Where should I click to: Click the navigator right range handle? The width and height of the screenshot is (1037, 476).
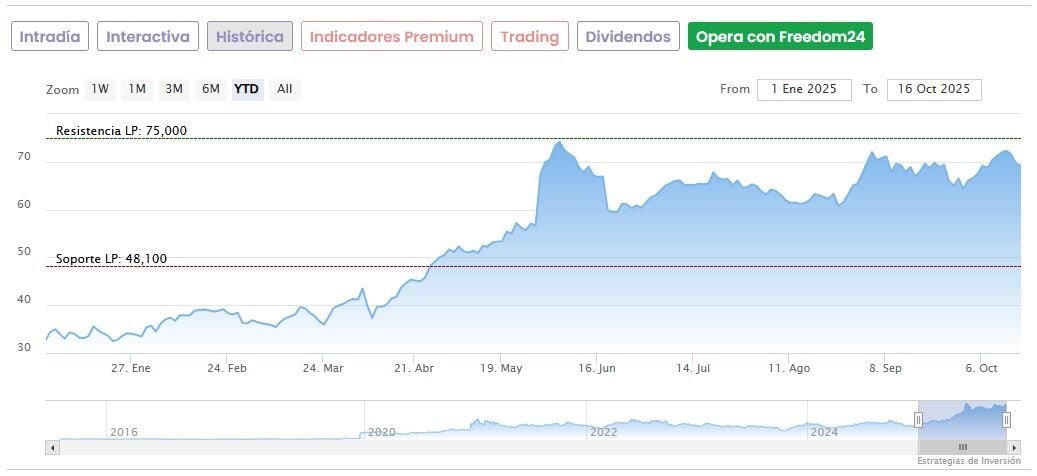1006,420
